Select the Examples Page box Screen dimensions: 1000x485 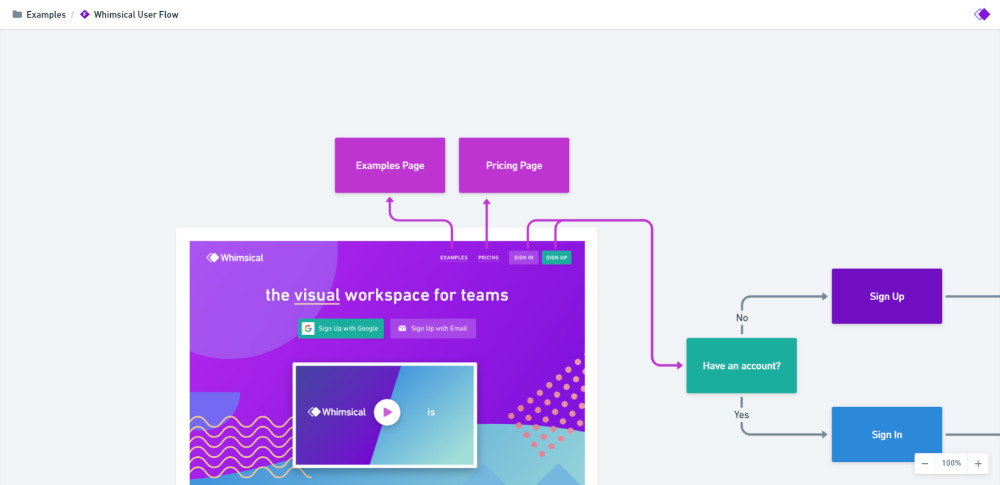(390, 165)
